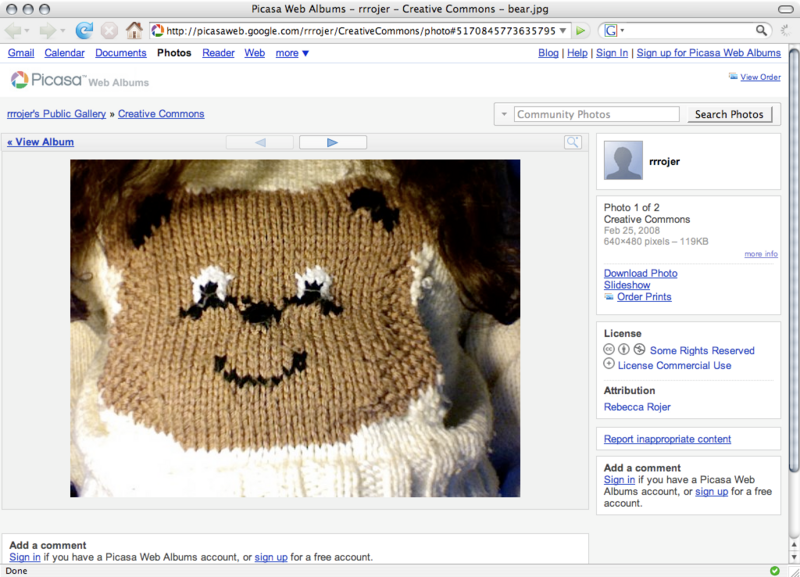Open Gmail from the top navigation
The image size is (800, 577).
coord(21,53)
